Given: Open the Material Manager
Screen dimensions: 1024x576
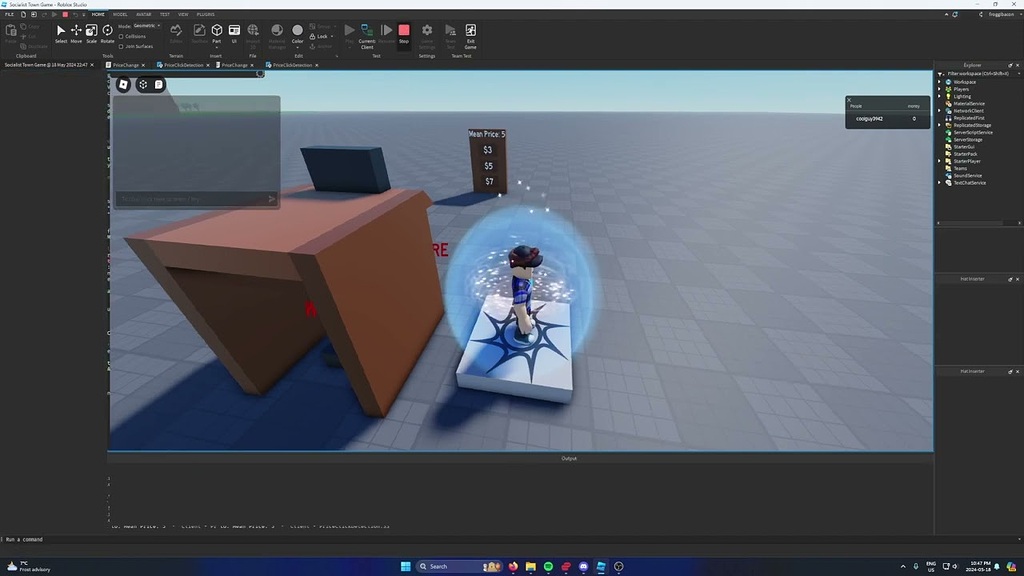Looking at the screenshot, I should coord(277,31).
